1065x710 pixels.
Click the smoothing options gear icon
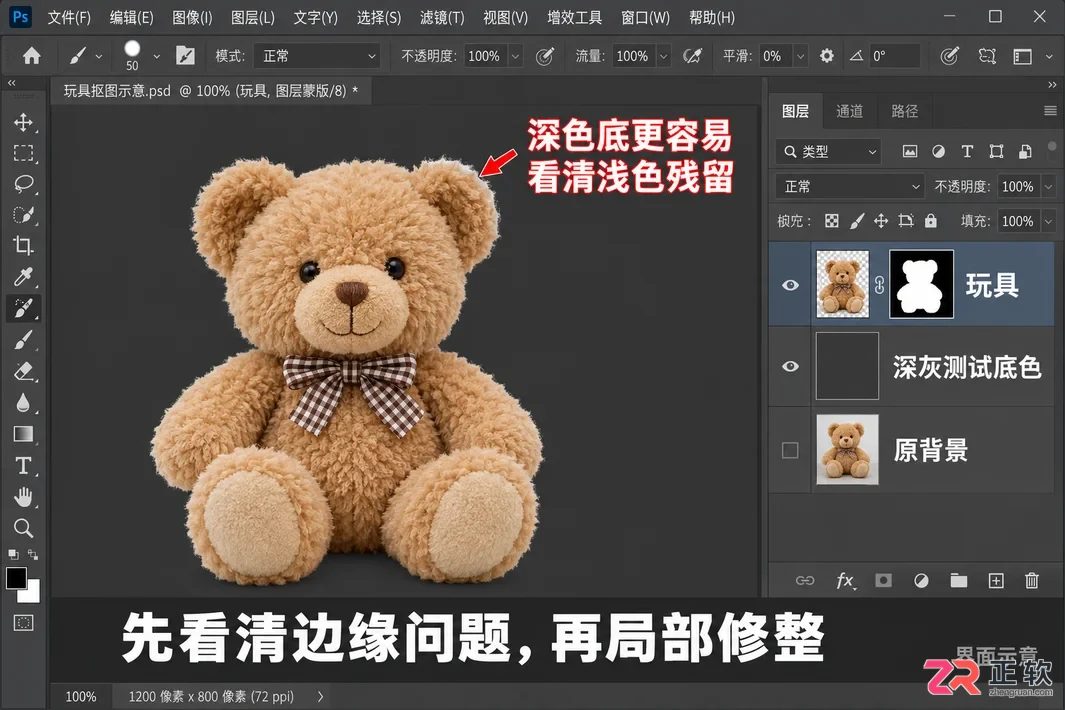pos(827,56)
